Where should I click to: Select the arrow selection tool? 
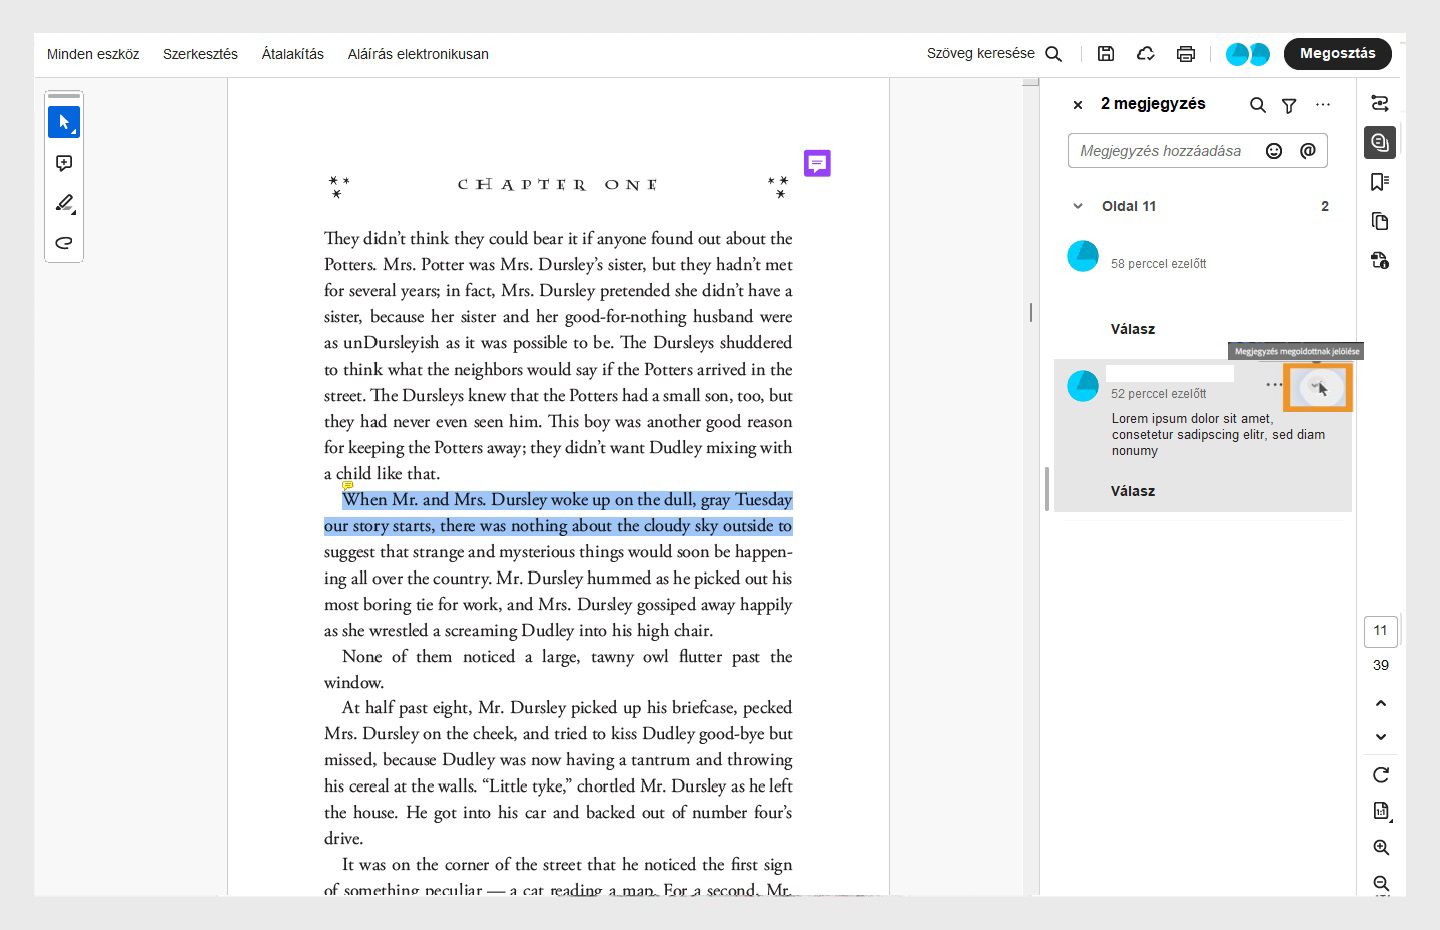pos(64,122)
